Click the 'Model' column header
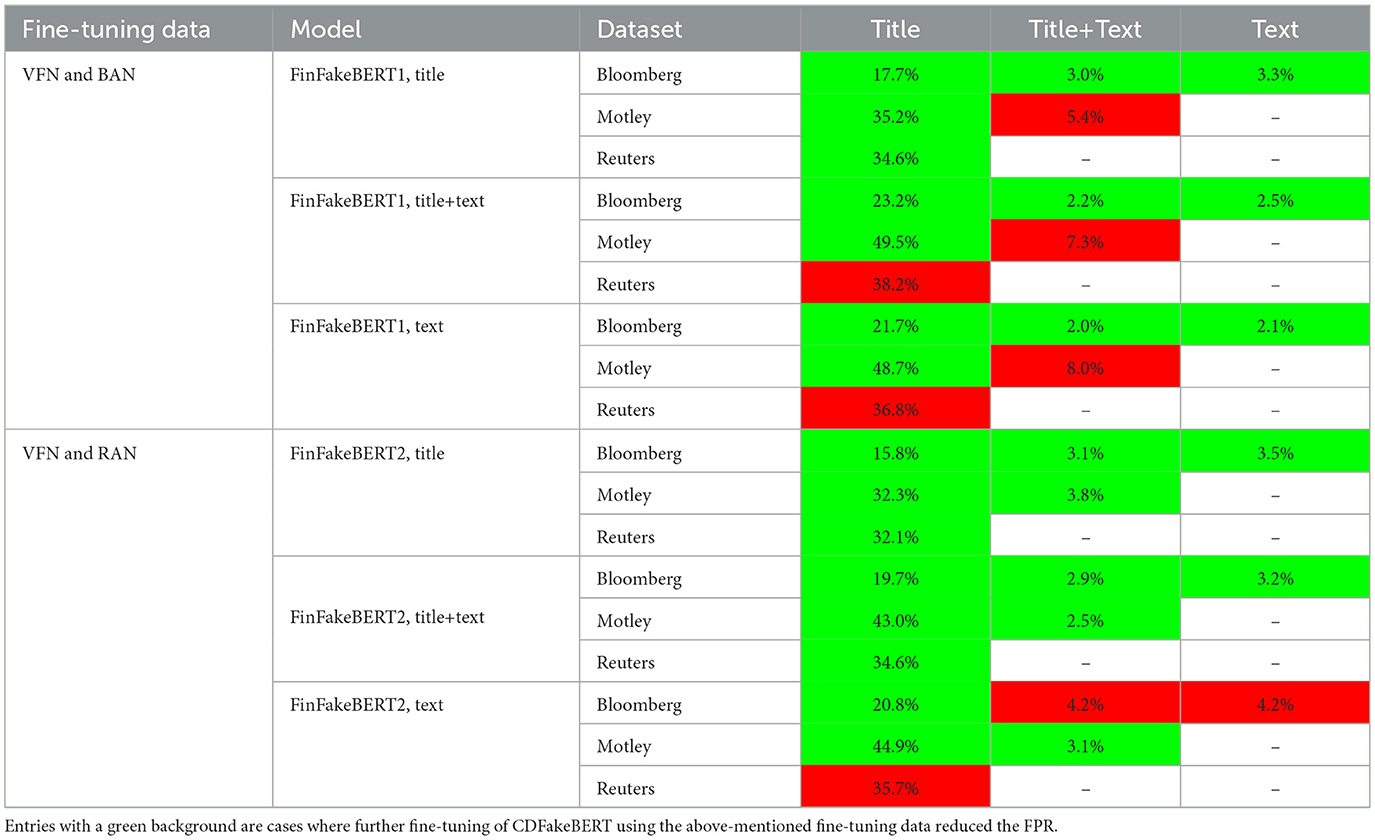This screenshot has width=1375, height=840. coord(325,29)
